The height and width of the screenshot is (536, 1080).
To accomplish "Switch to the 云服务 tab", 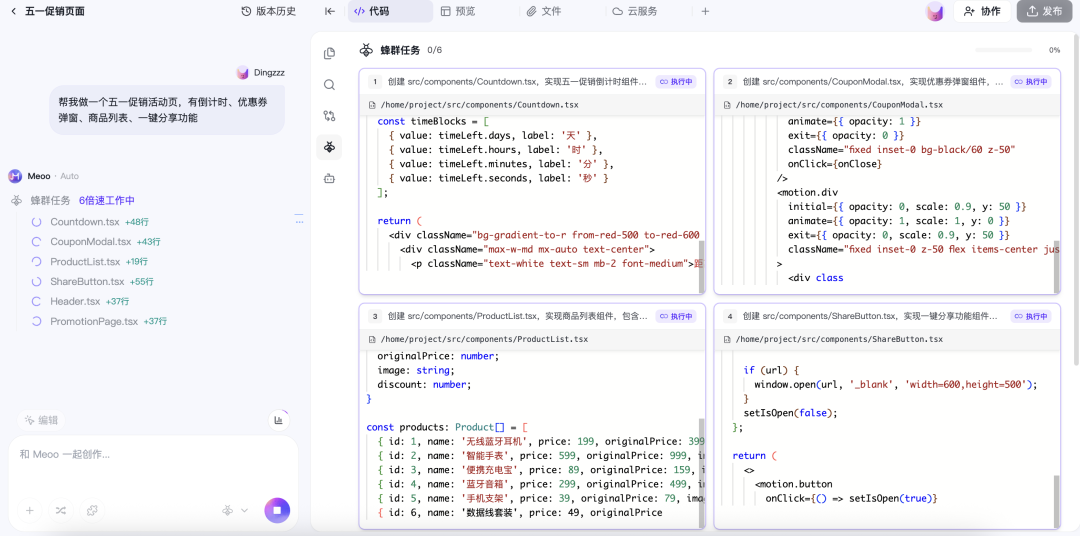I will click(x=634, y=11).
